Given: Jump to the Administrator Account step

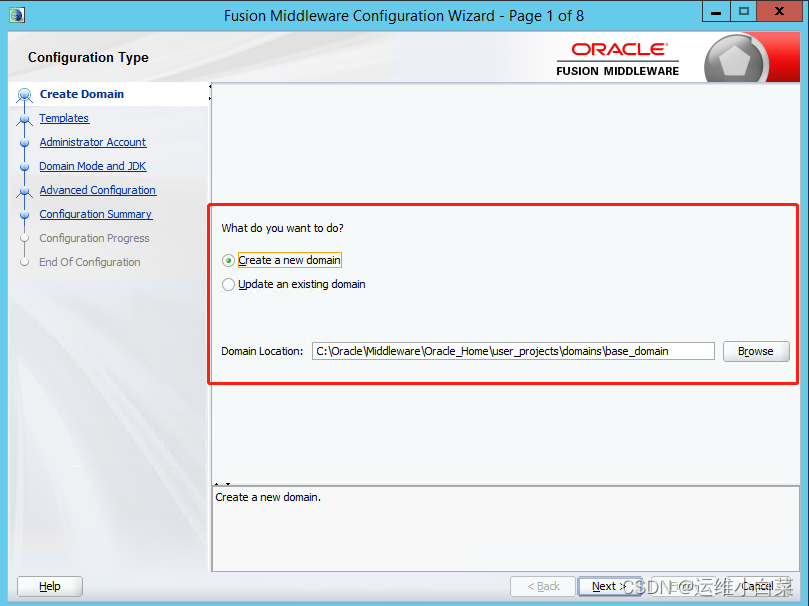Looking at the screenshot, I should point(93,142).
